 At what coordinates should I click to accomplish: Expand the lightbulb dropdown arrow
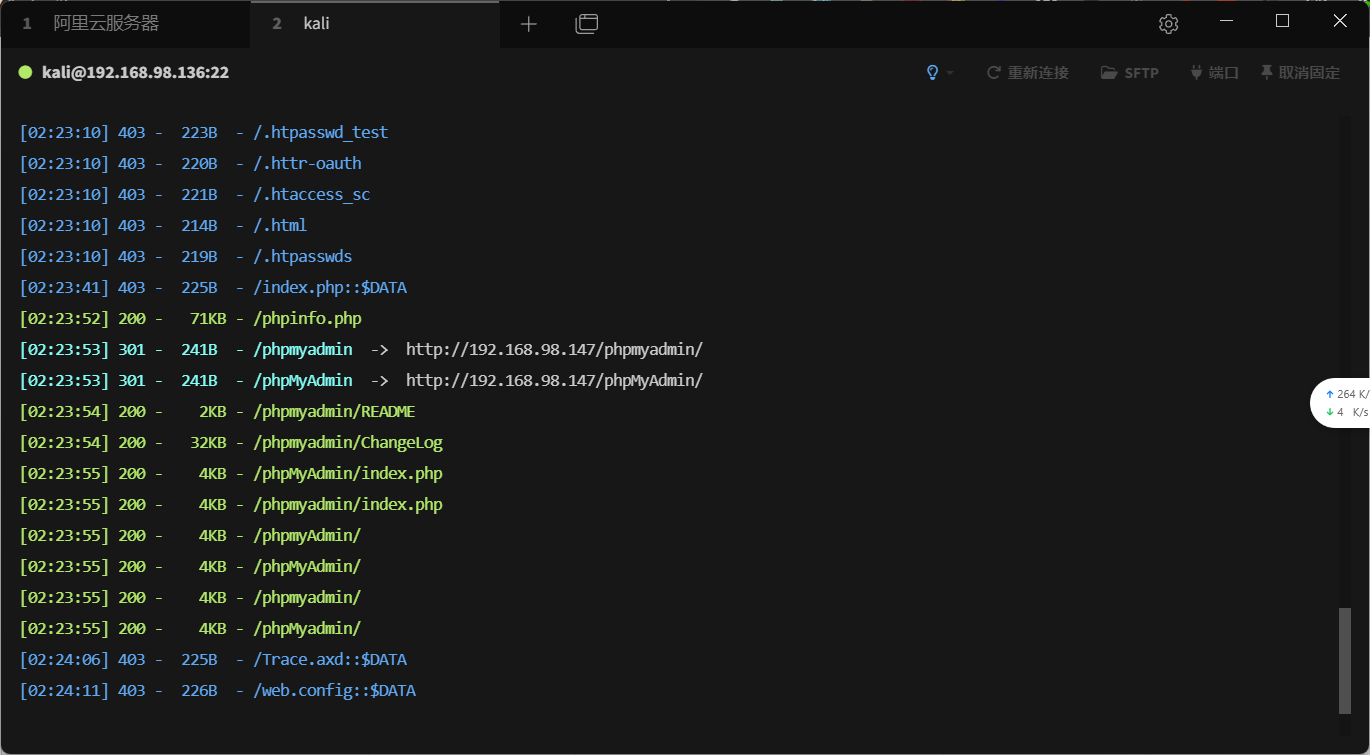[x=950, y=73]
